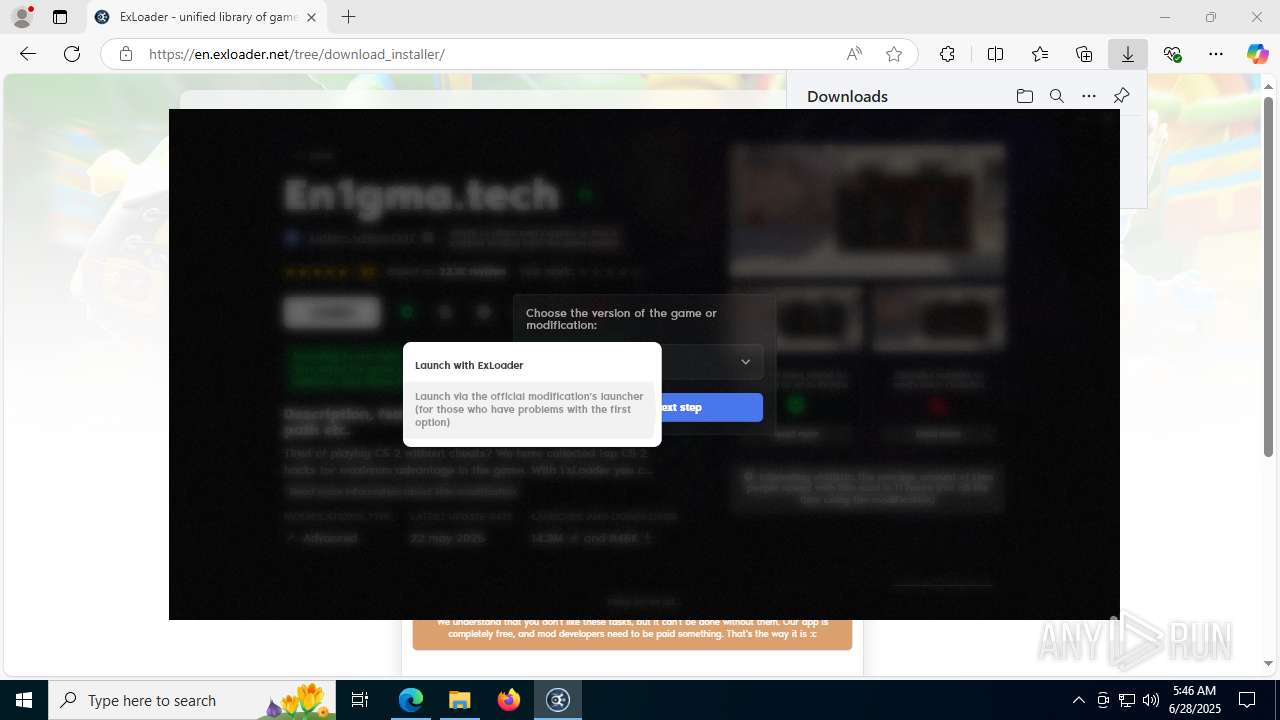Open Browser essentials icon
1280x720 pixels.
point(1172,54)
